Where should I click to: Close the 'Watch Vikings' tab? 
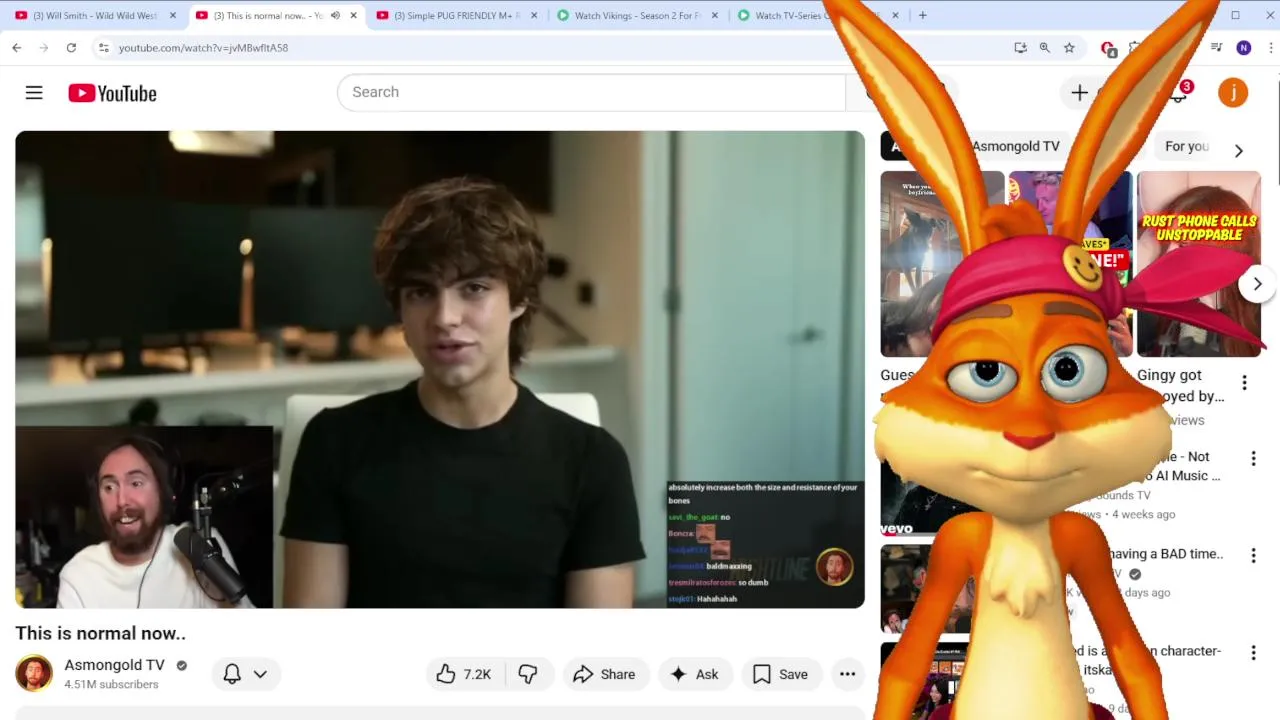(714, 15)
